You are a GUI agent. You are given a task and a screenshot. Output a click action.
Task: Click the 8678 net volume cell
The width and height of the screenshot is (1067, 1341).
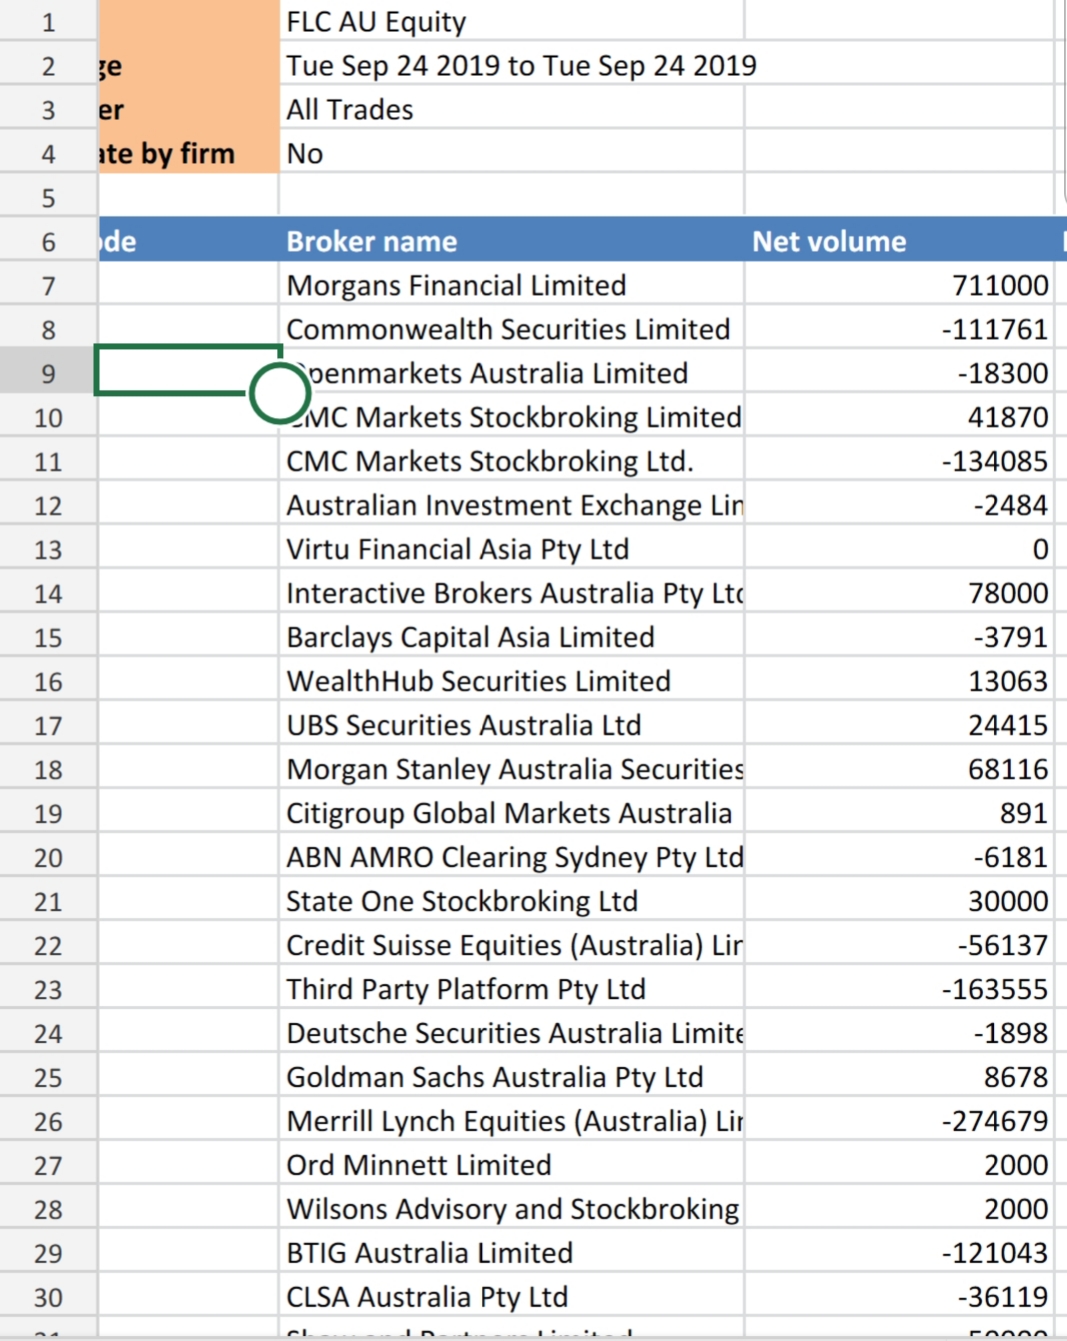(899, 1077)
